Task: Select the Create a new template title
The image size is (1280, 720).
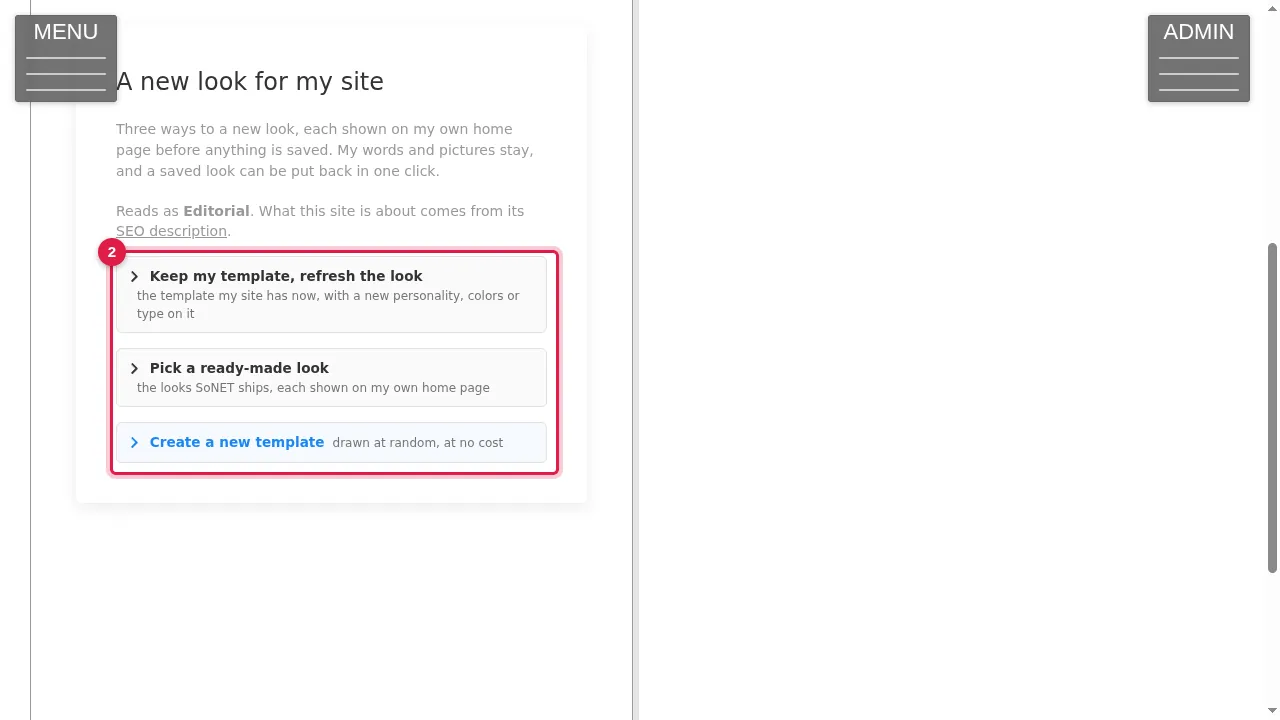Action: click(x=237, y=442)
